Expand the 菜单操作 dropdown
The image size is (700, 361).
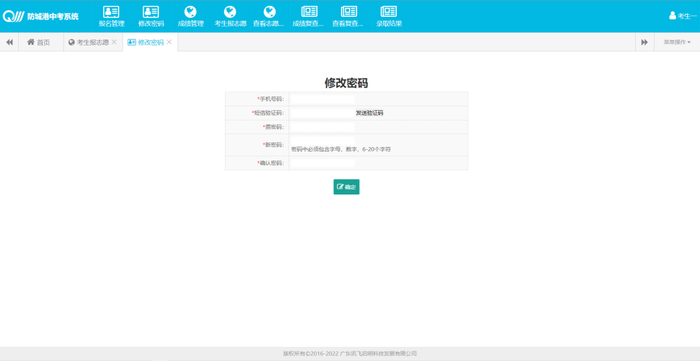pos(677,42)
